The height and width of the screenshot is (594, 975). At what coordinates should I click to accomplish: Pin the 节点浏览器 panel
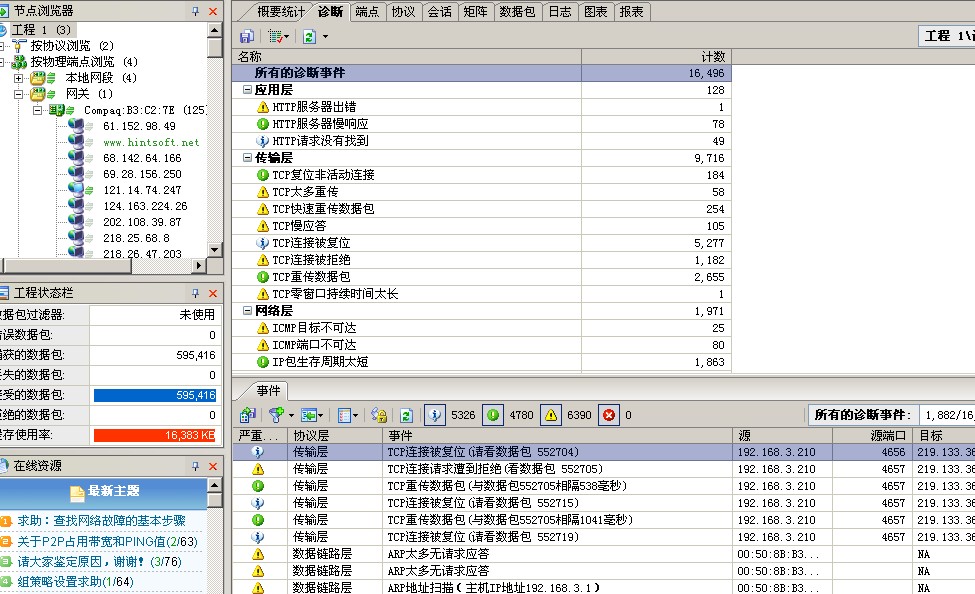coord(195,10)
